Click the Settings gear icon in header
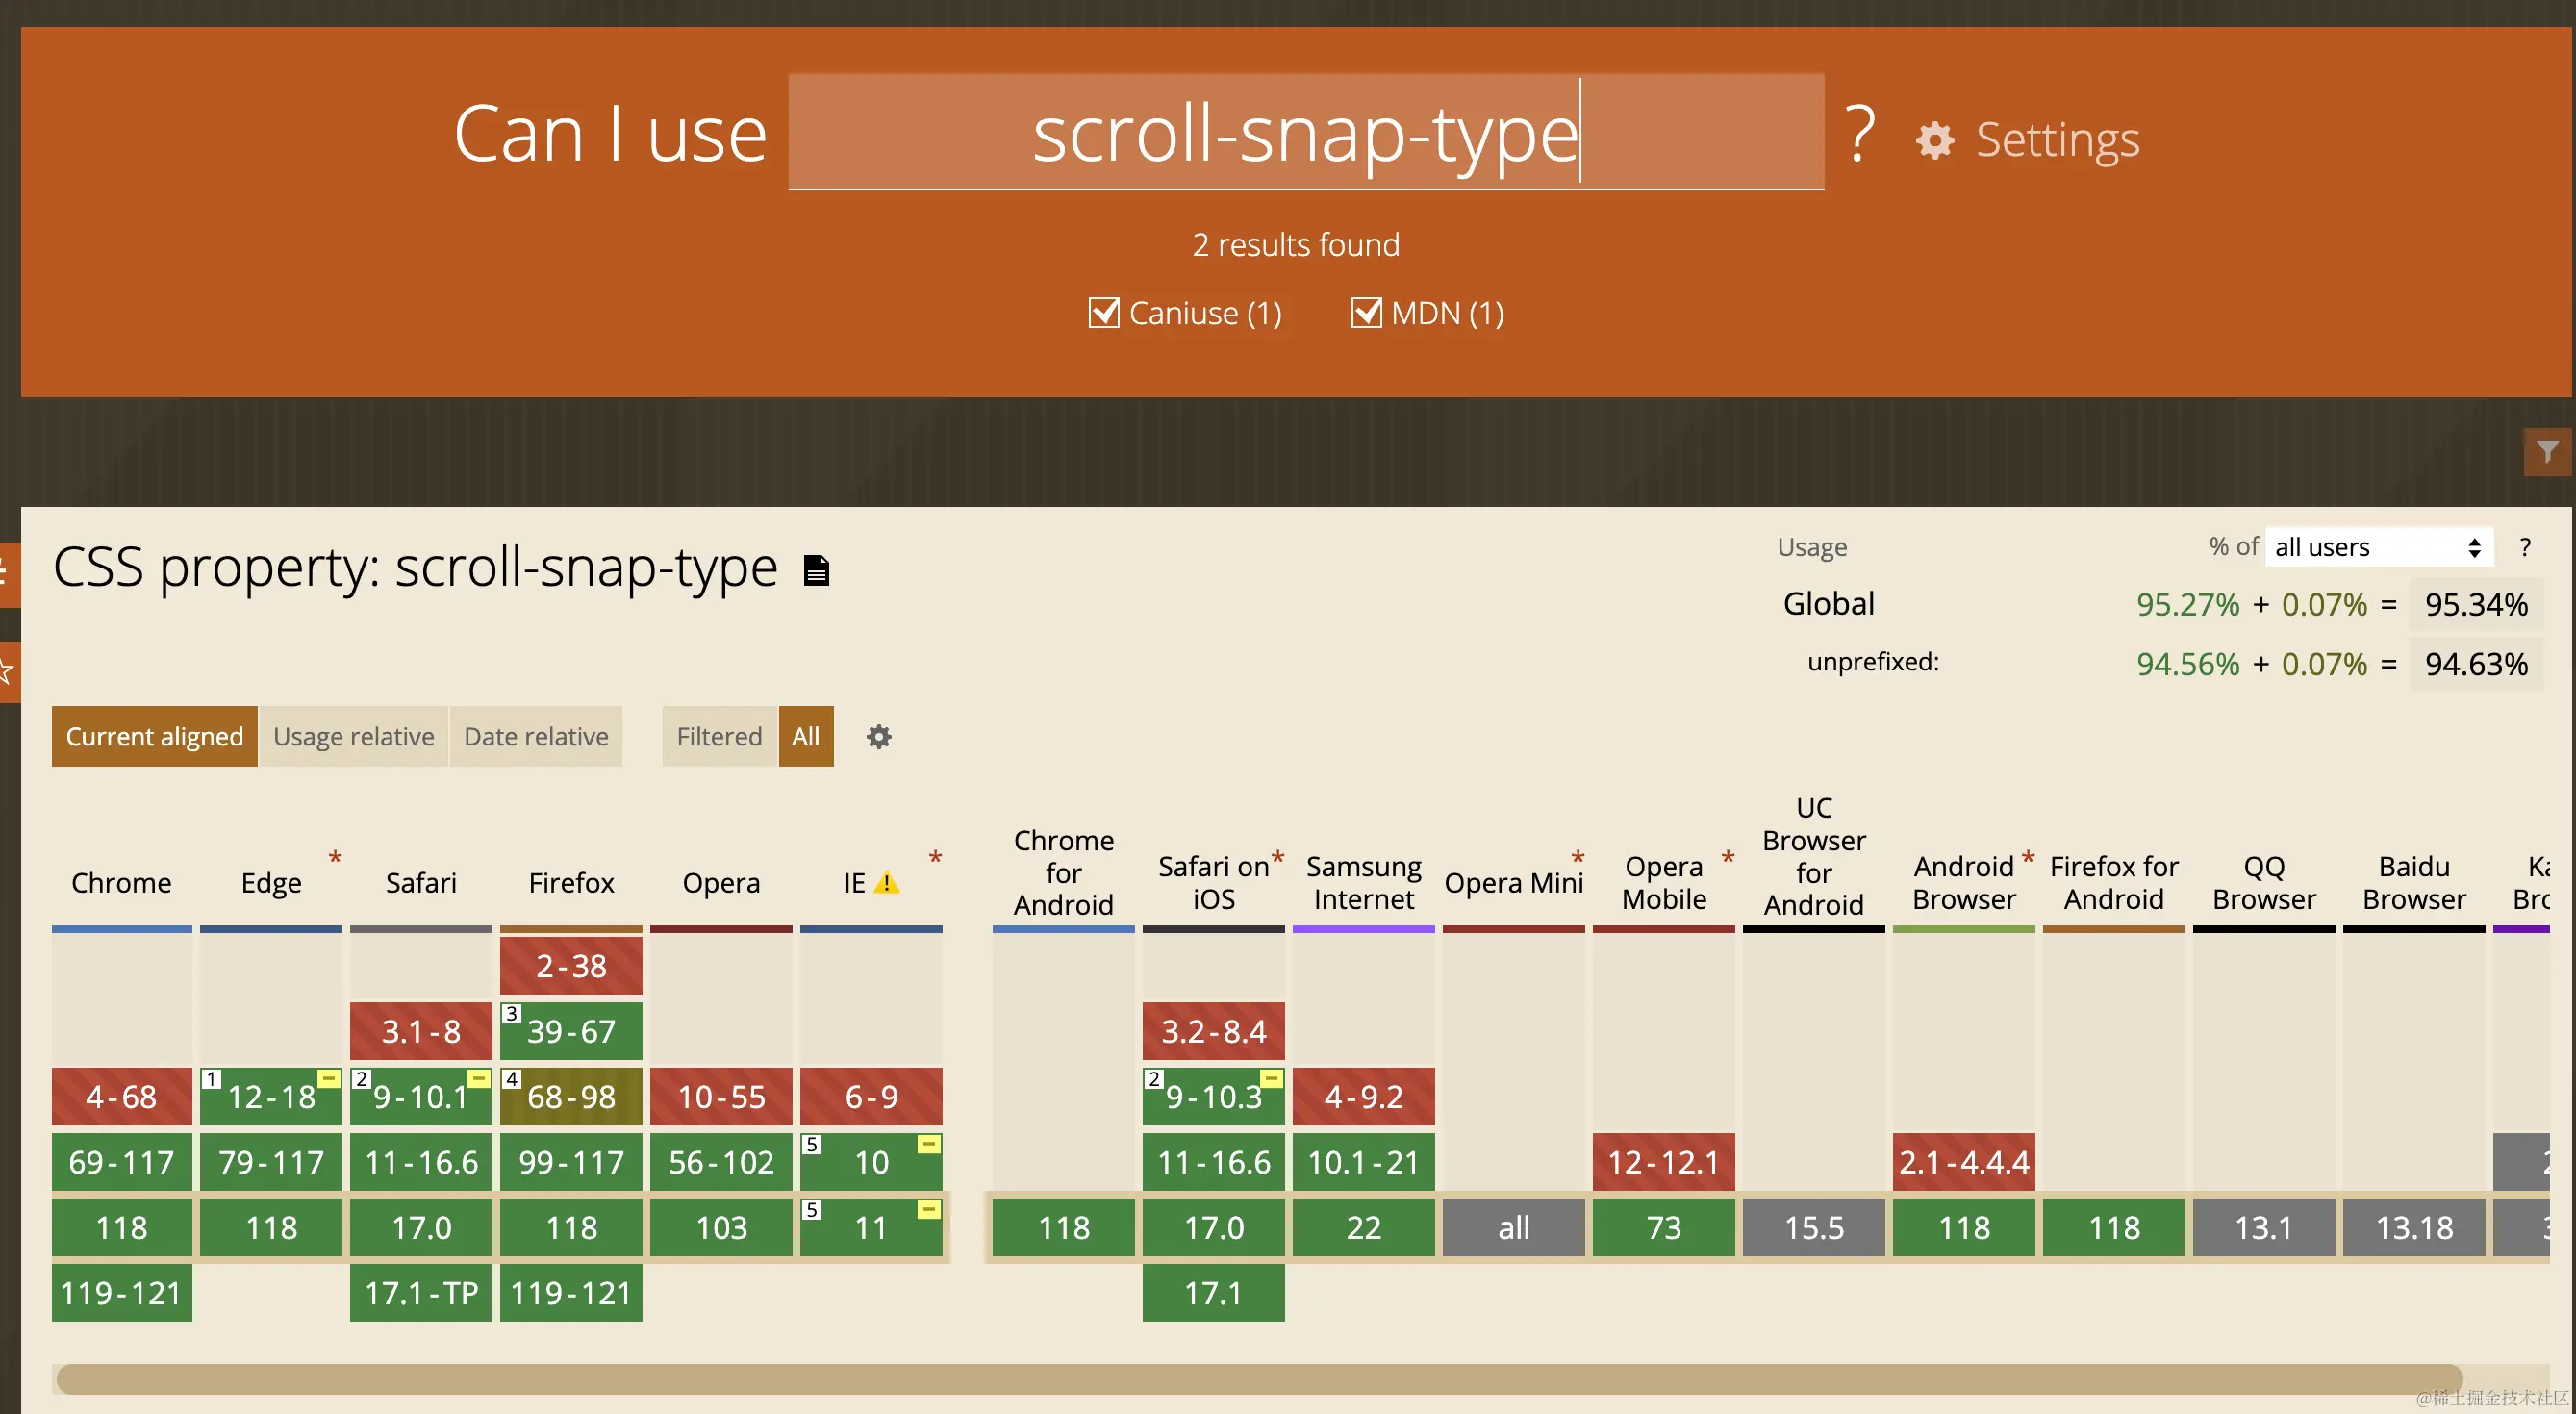 point(1935,140)
